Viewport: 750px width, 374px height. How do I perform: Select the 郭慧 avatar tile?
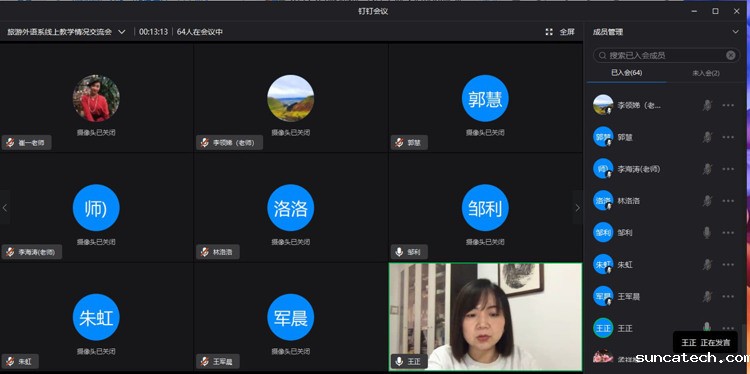pos(485,98)
